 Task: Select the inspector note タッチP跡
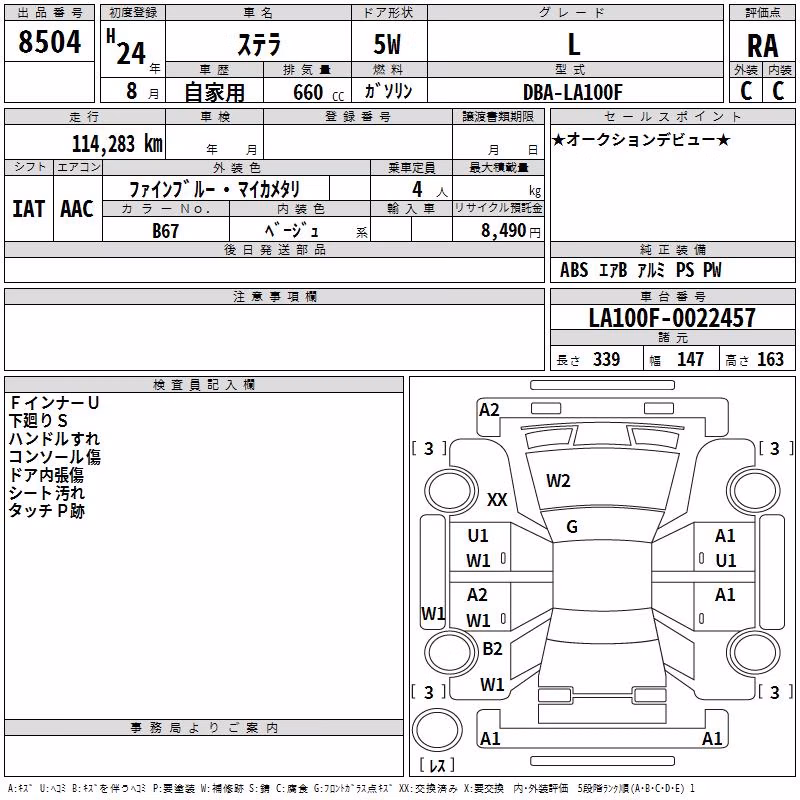(46, 510)
